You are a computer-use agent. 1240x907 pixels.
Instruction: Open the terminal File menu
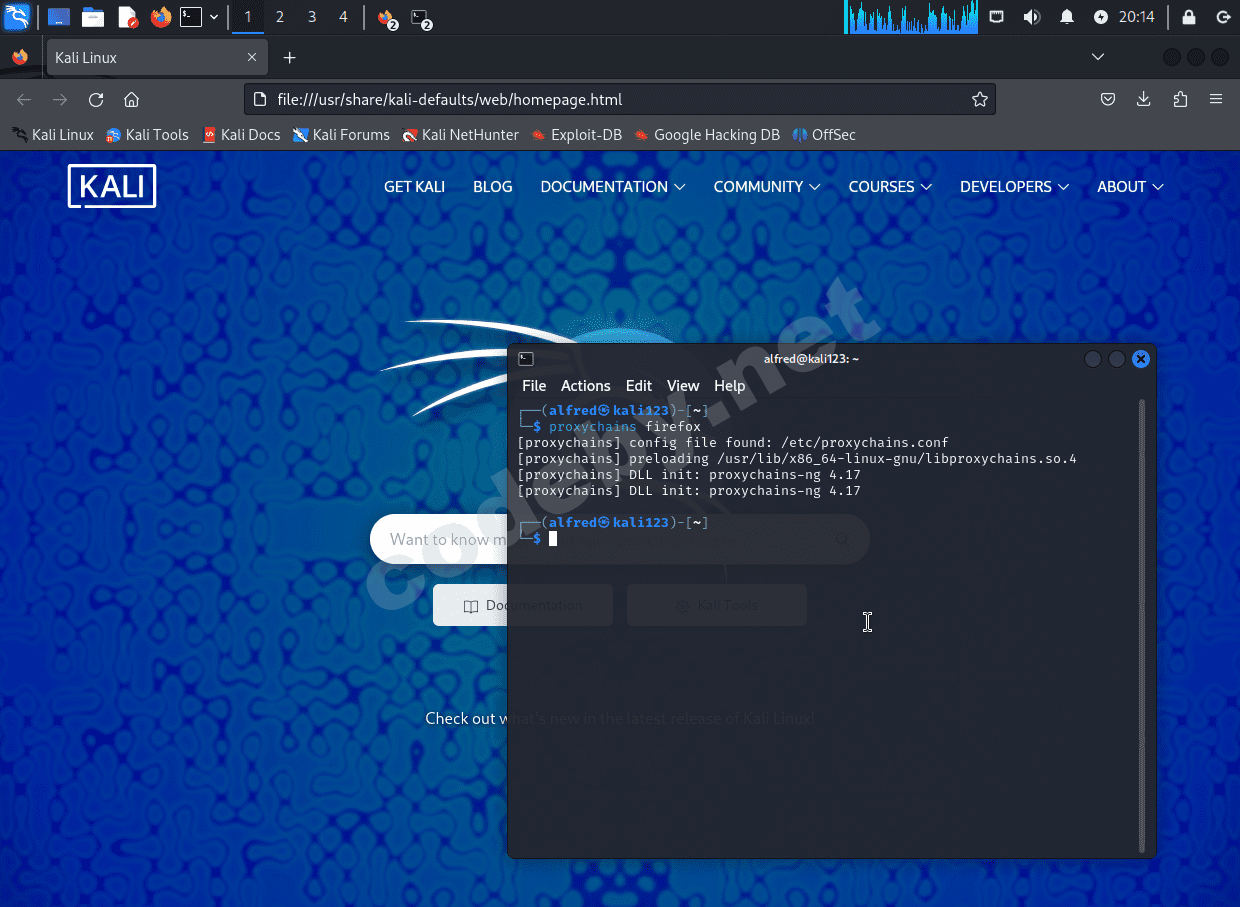(534, 385)
